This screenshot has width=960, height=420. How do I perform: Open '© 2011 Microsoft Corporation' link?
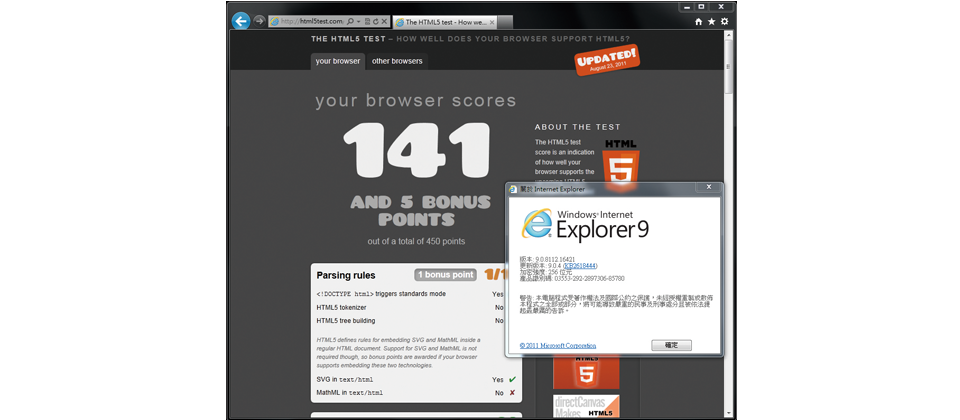click(x=558, y=346)
